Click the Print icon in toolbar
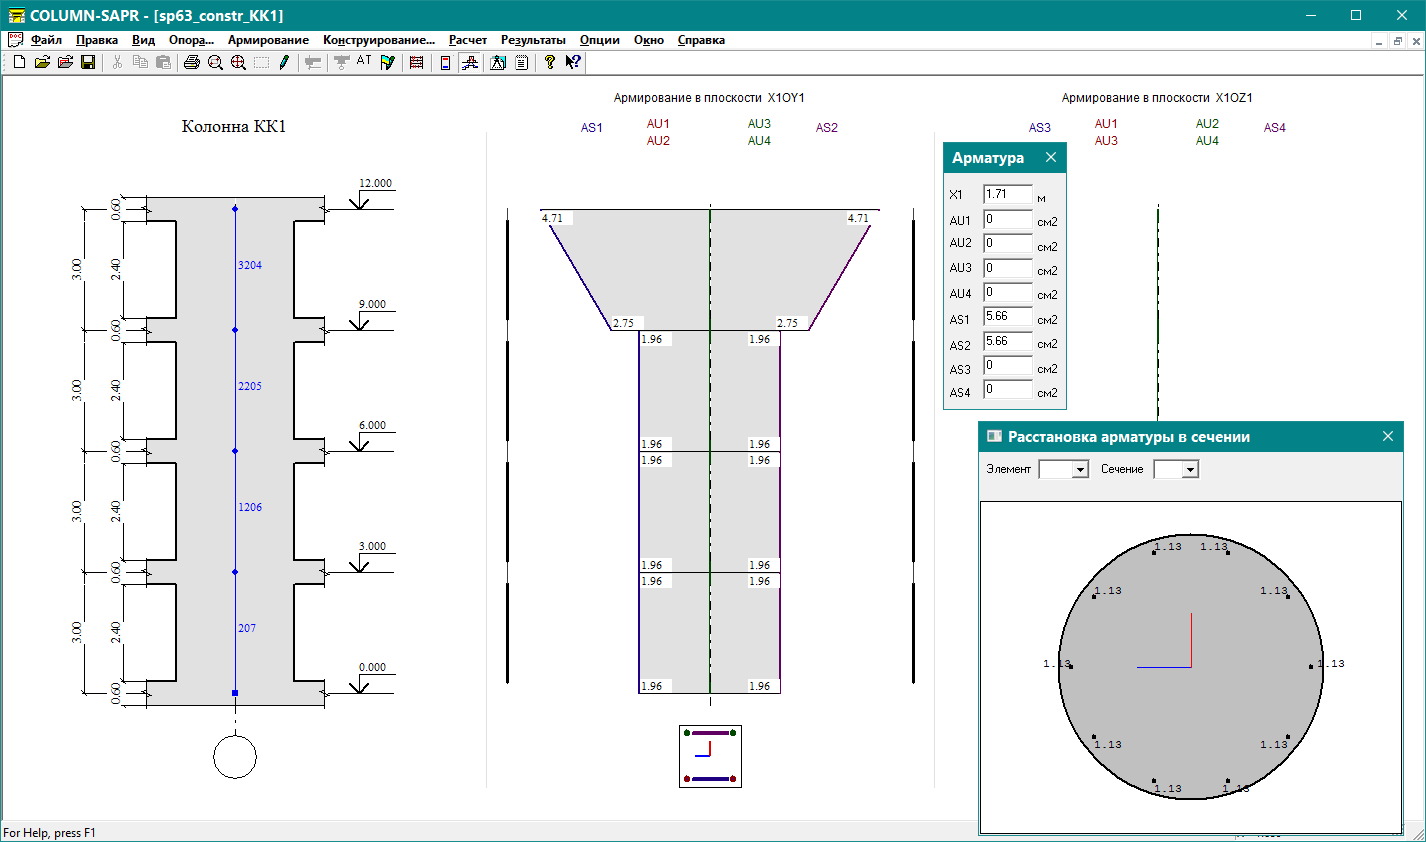The height and width of the screenshot is (842, 1426). click(192, 62)
